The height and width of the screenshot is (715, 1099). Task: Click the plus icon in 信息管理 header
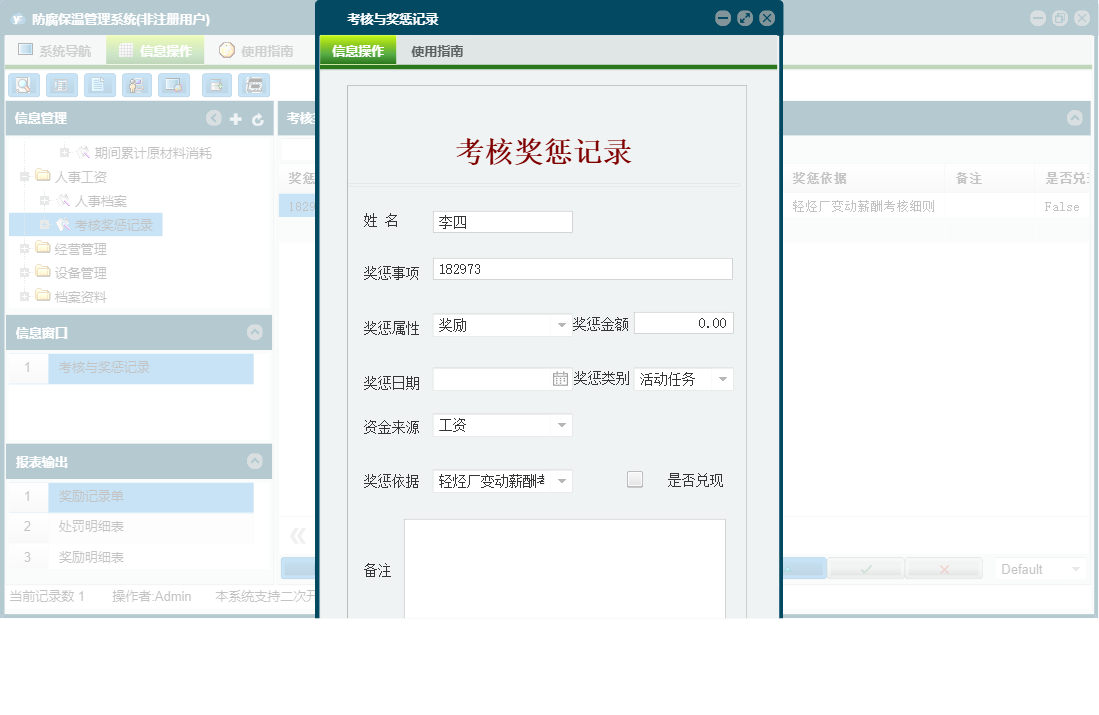pos(235,118)
